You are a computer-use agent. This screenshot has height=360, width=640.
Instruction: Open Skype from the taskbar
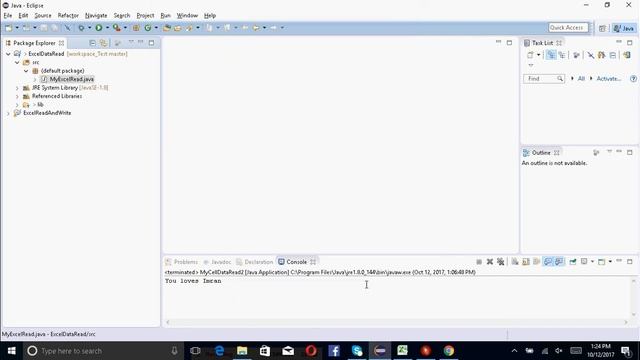pyautogui.click(x=357, y=351)
